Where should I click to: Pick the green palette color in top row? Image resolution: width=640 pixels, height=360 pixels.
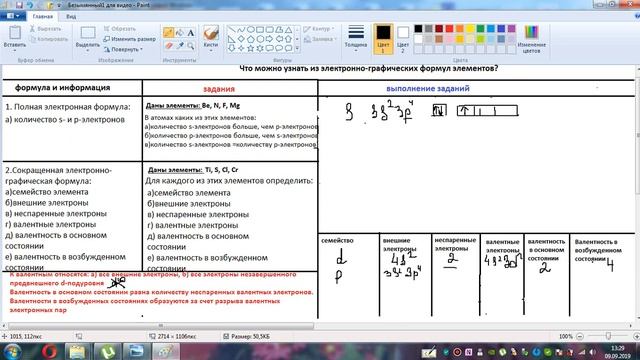480,29
